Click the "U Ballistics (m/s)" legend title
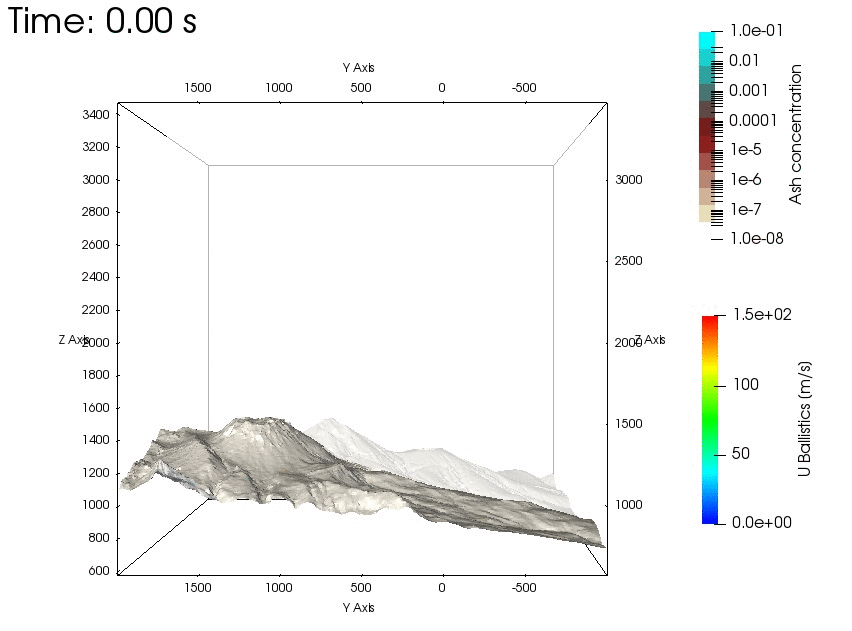Image resolution: width=852 pixels, height=631 pixels. coord(804,419)
